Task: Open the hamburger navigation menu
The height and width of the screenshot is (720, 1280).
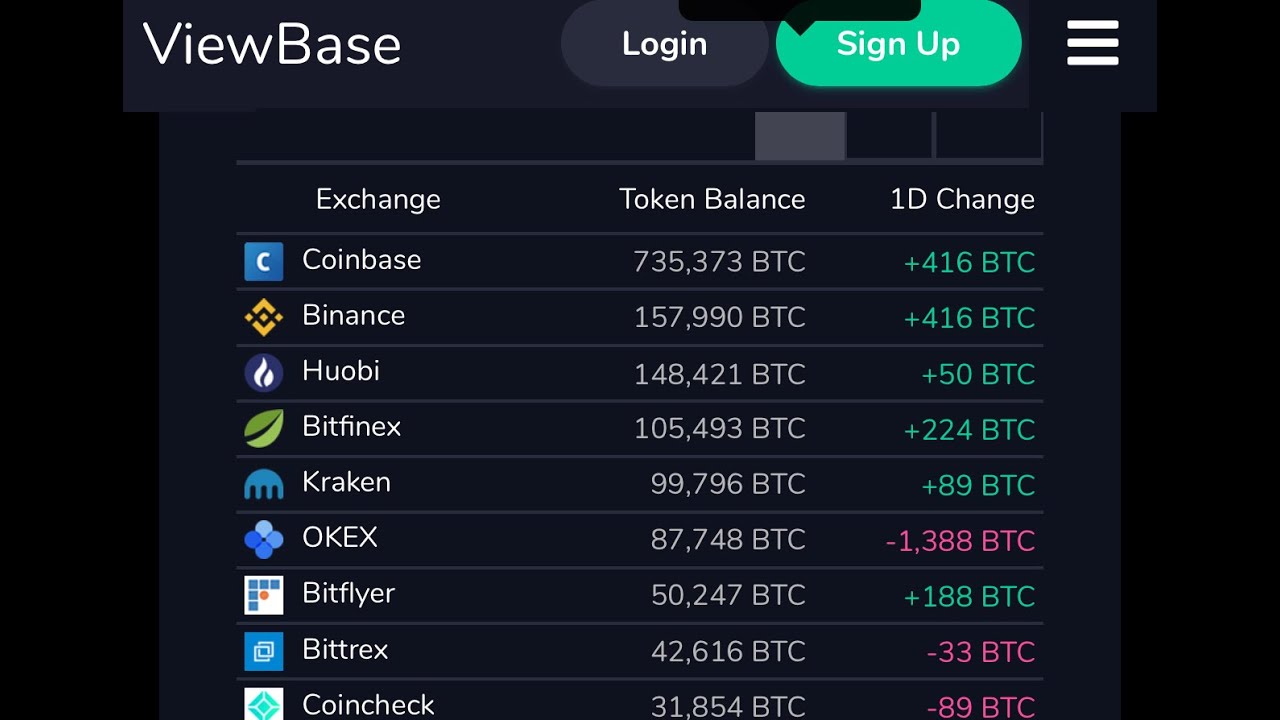Action: (1092, 44)
